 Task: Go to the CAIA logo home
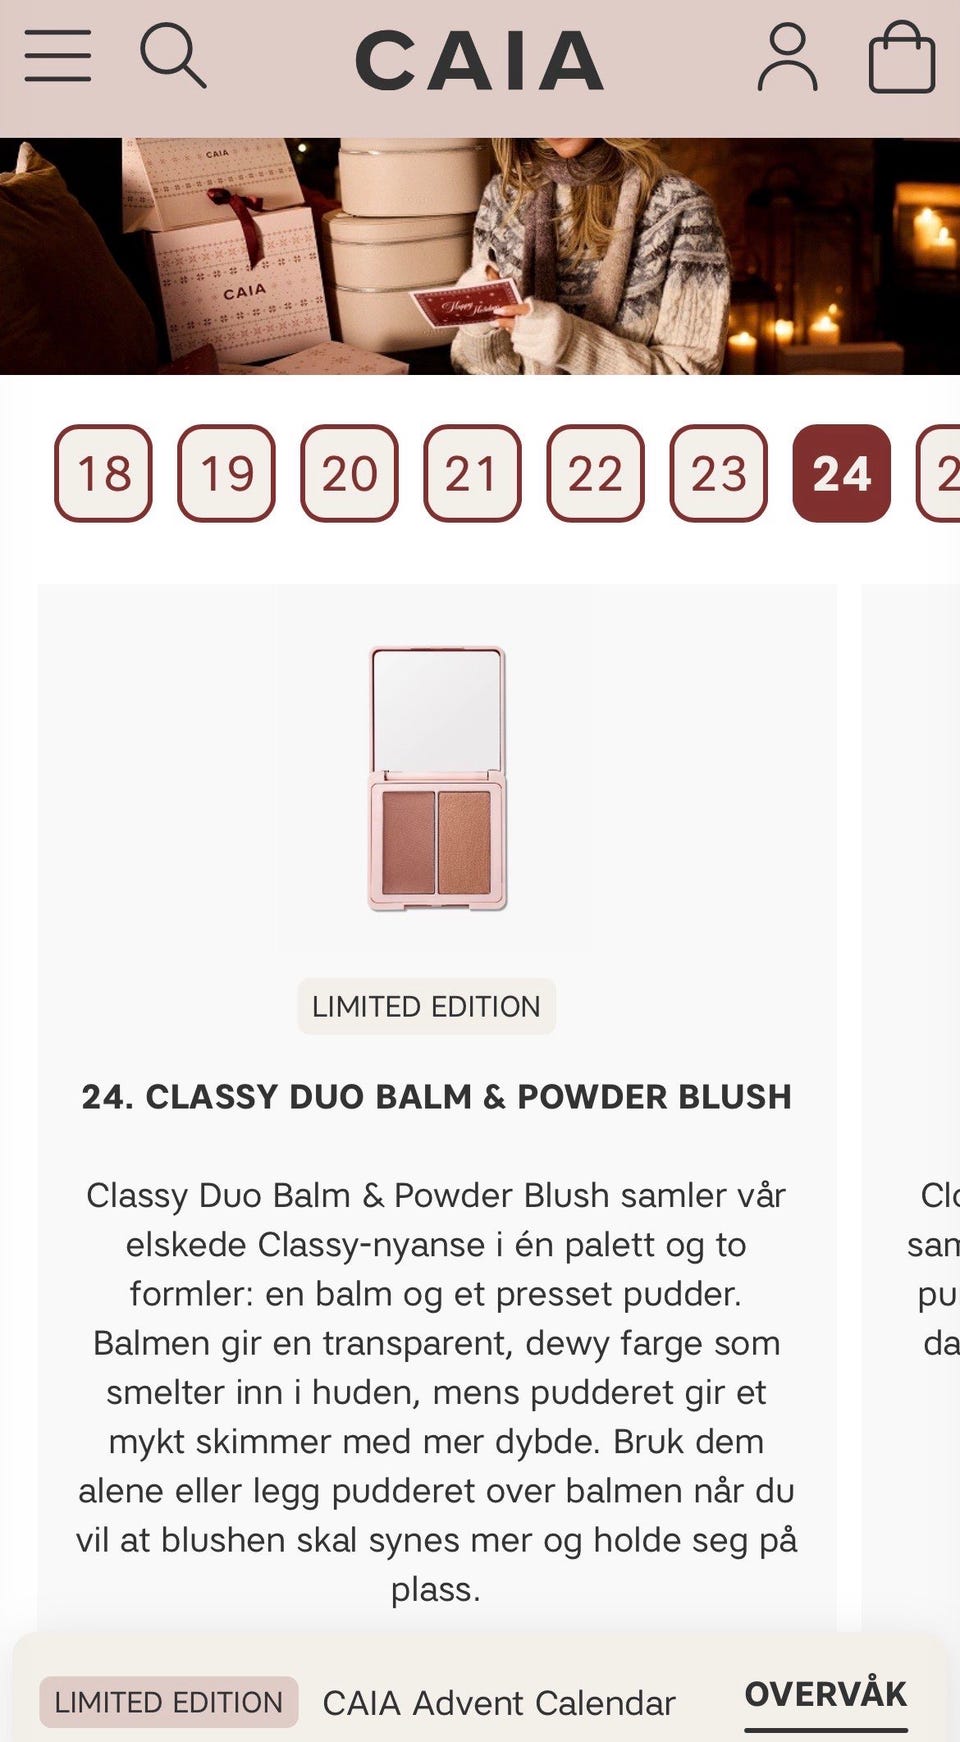[x=479, y=60]
